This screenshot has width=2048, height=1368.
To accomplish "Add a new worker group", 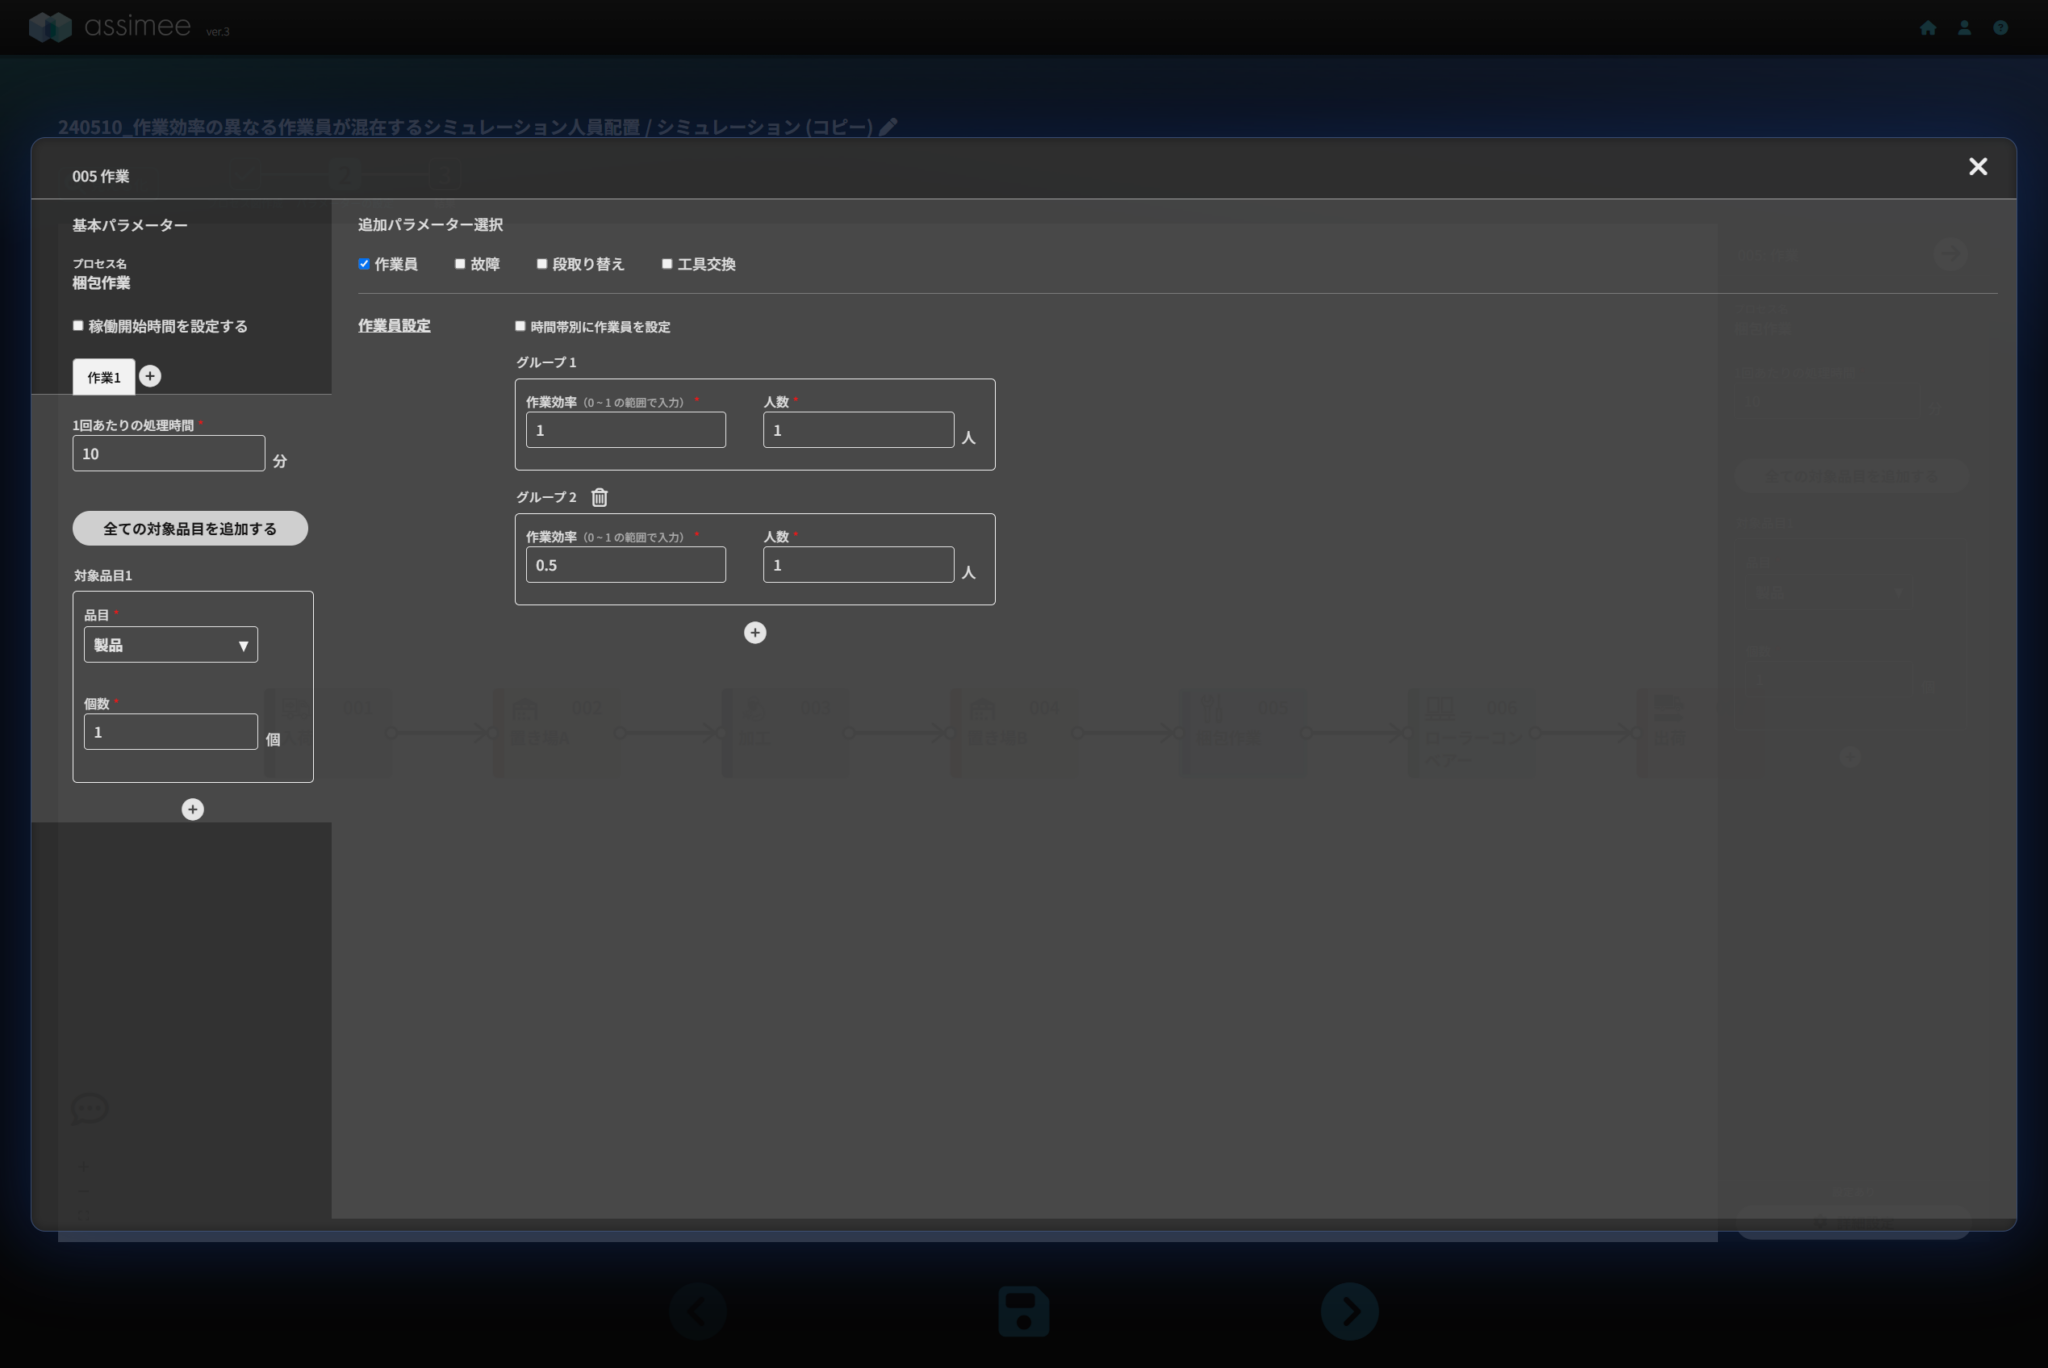I will [755, 633].
